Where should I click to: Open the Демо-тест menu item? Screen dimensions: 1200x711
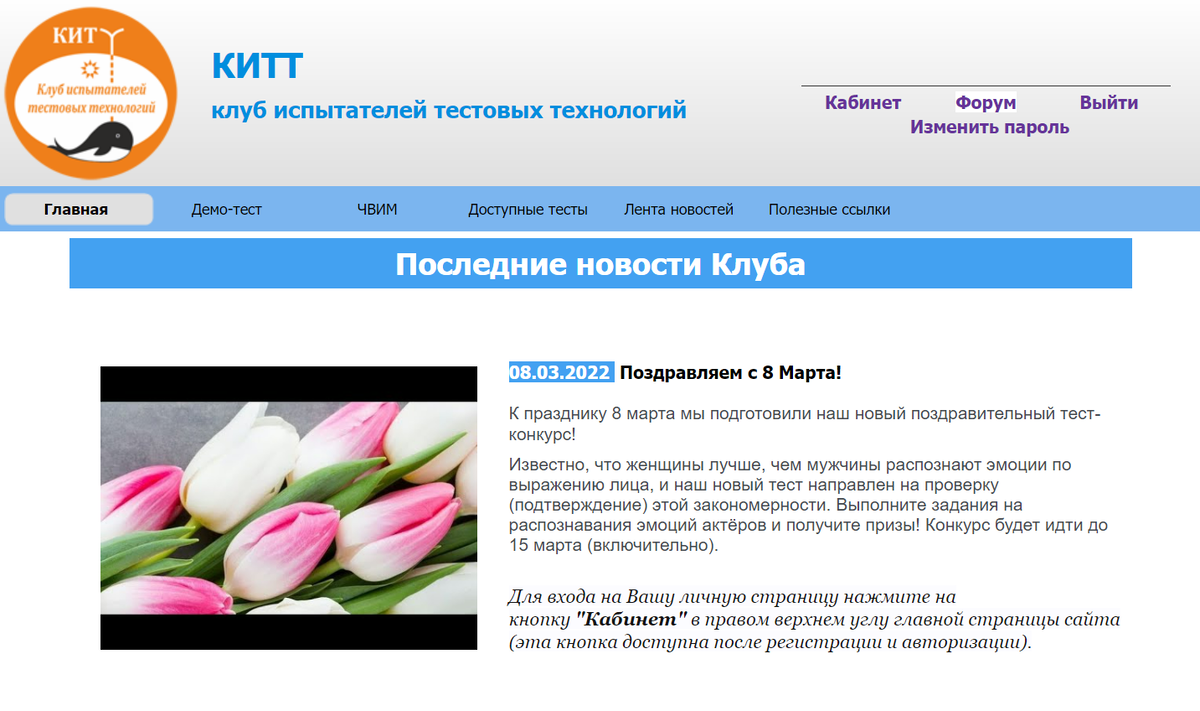pos(227,210)
